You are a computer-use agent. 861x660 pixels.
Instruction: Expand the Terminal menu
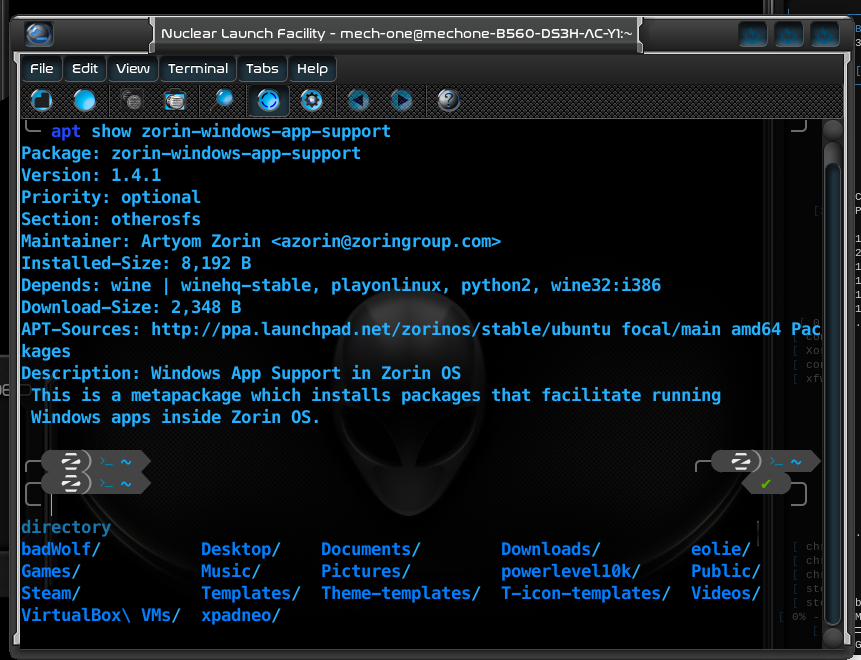pos(198,69)
